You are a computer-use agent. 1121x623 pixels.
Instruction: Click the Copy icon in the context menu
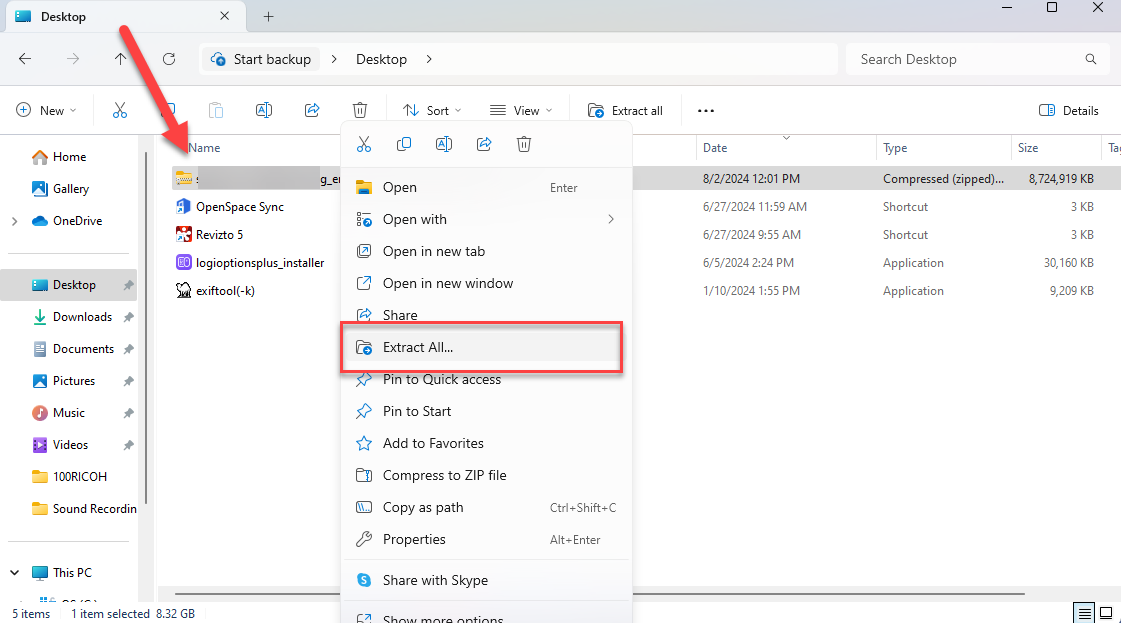pyautogui.click(x=404, y=144)
